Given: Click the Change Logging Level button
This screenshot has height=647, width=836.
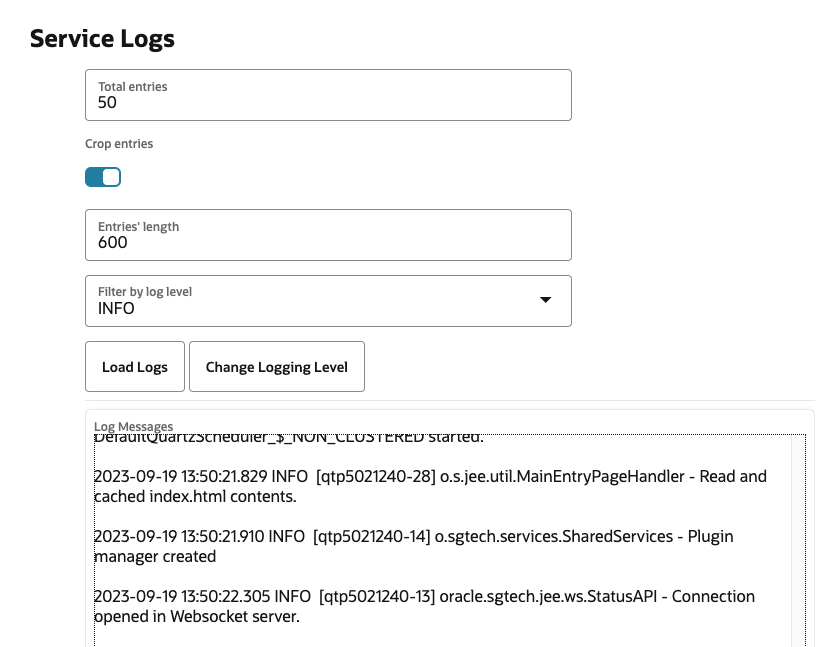Looking at the screenshot, I should tap(276, 367).
